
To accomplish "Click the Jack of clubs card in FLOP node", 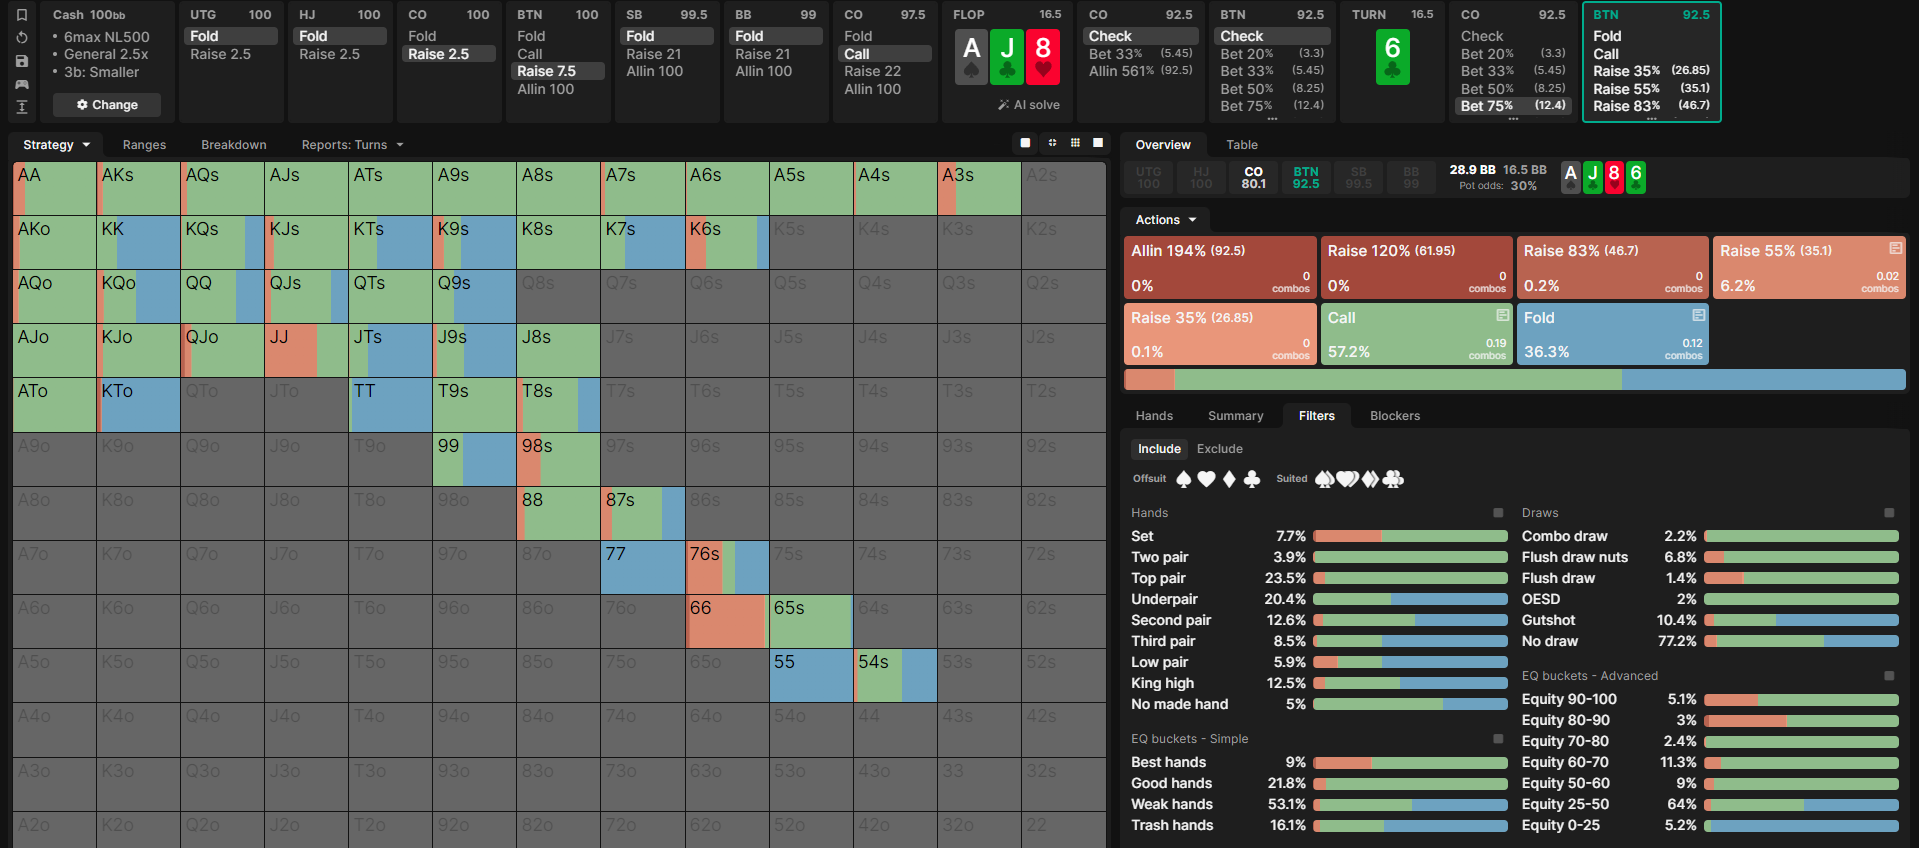I will [x=1007, y=58].
